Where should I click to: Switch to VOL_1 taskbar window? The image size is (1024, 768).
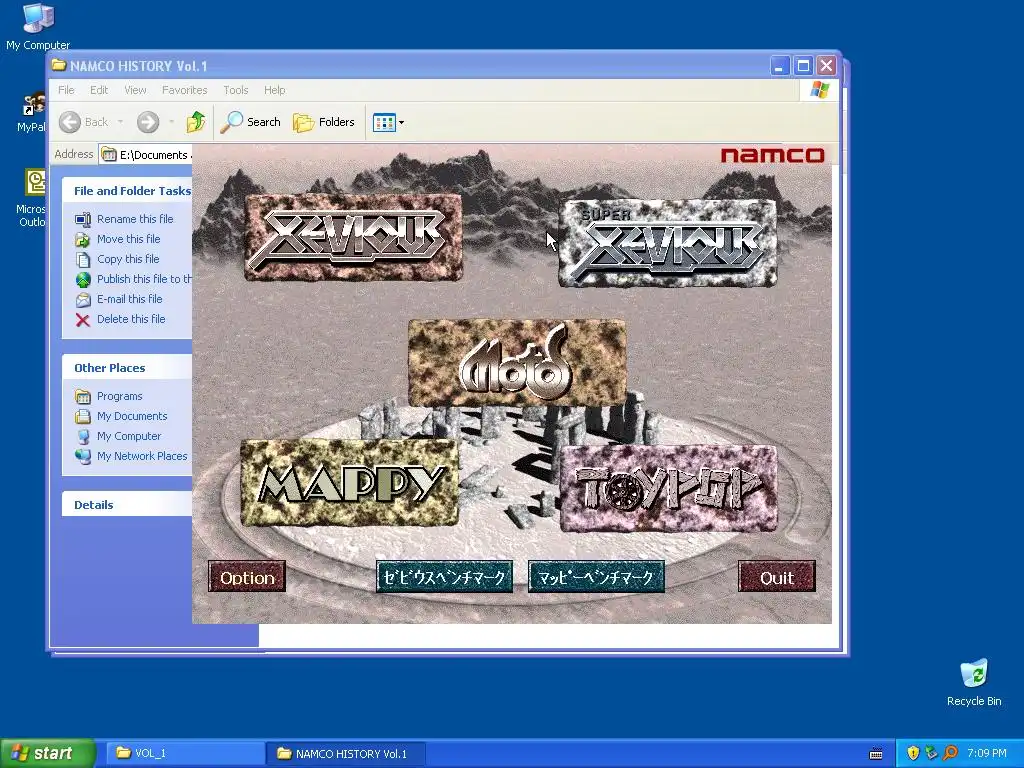click(x=184, y=753)
